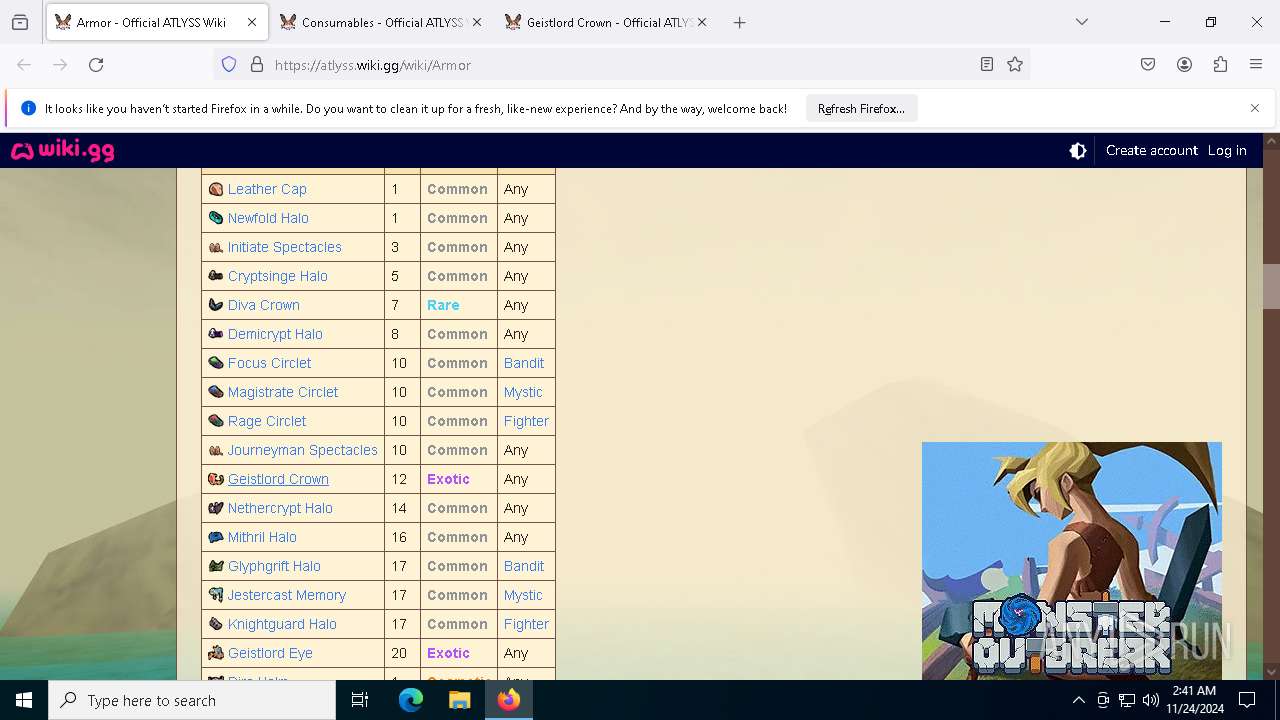
Task: Open a new browser tab
Action: pyautogui.click(x=740, y=22)
